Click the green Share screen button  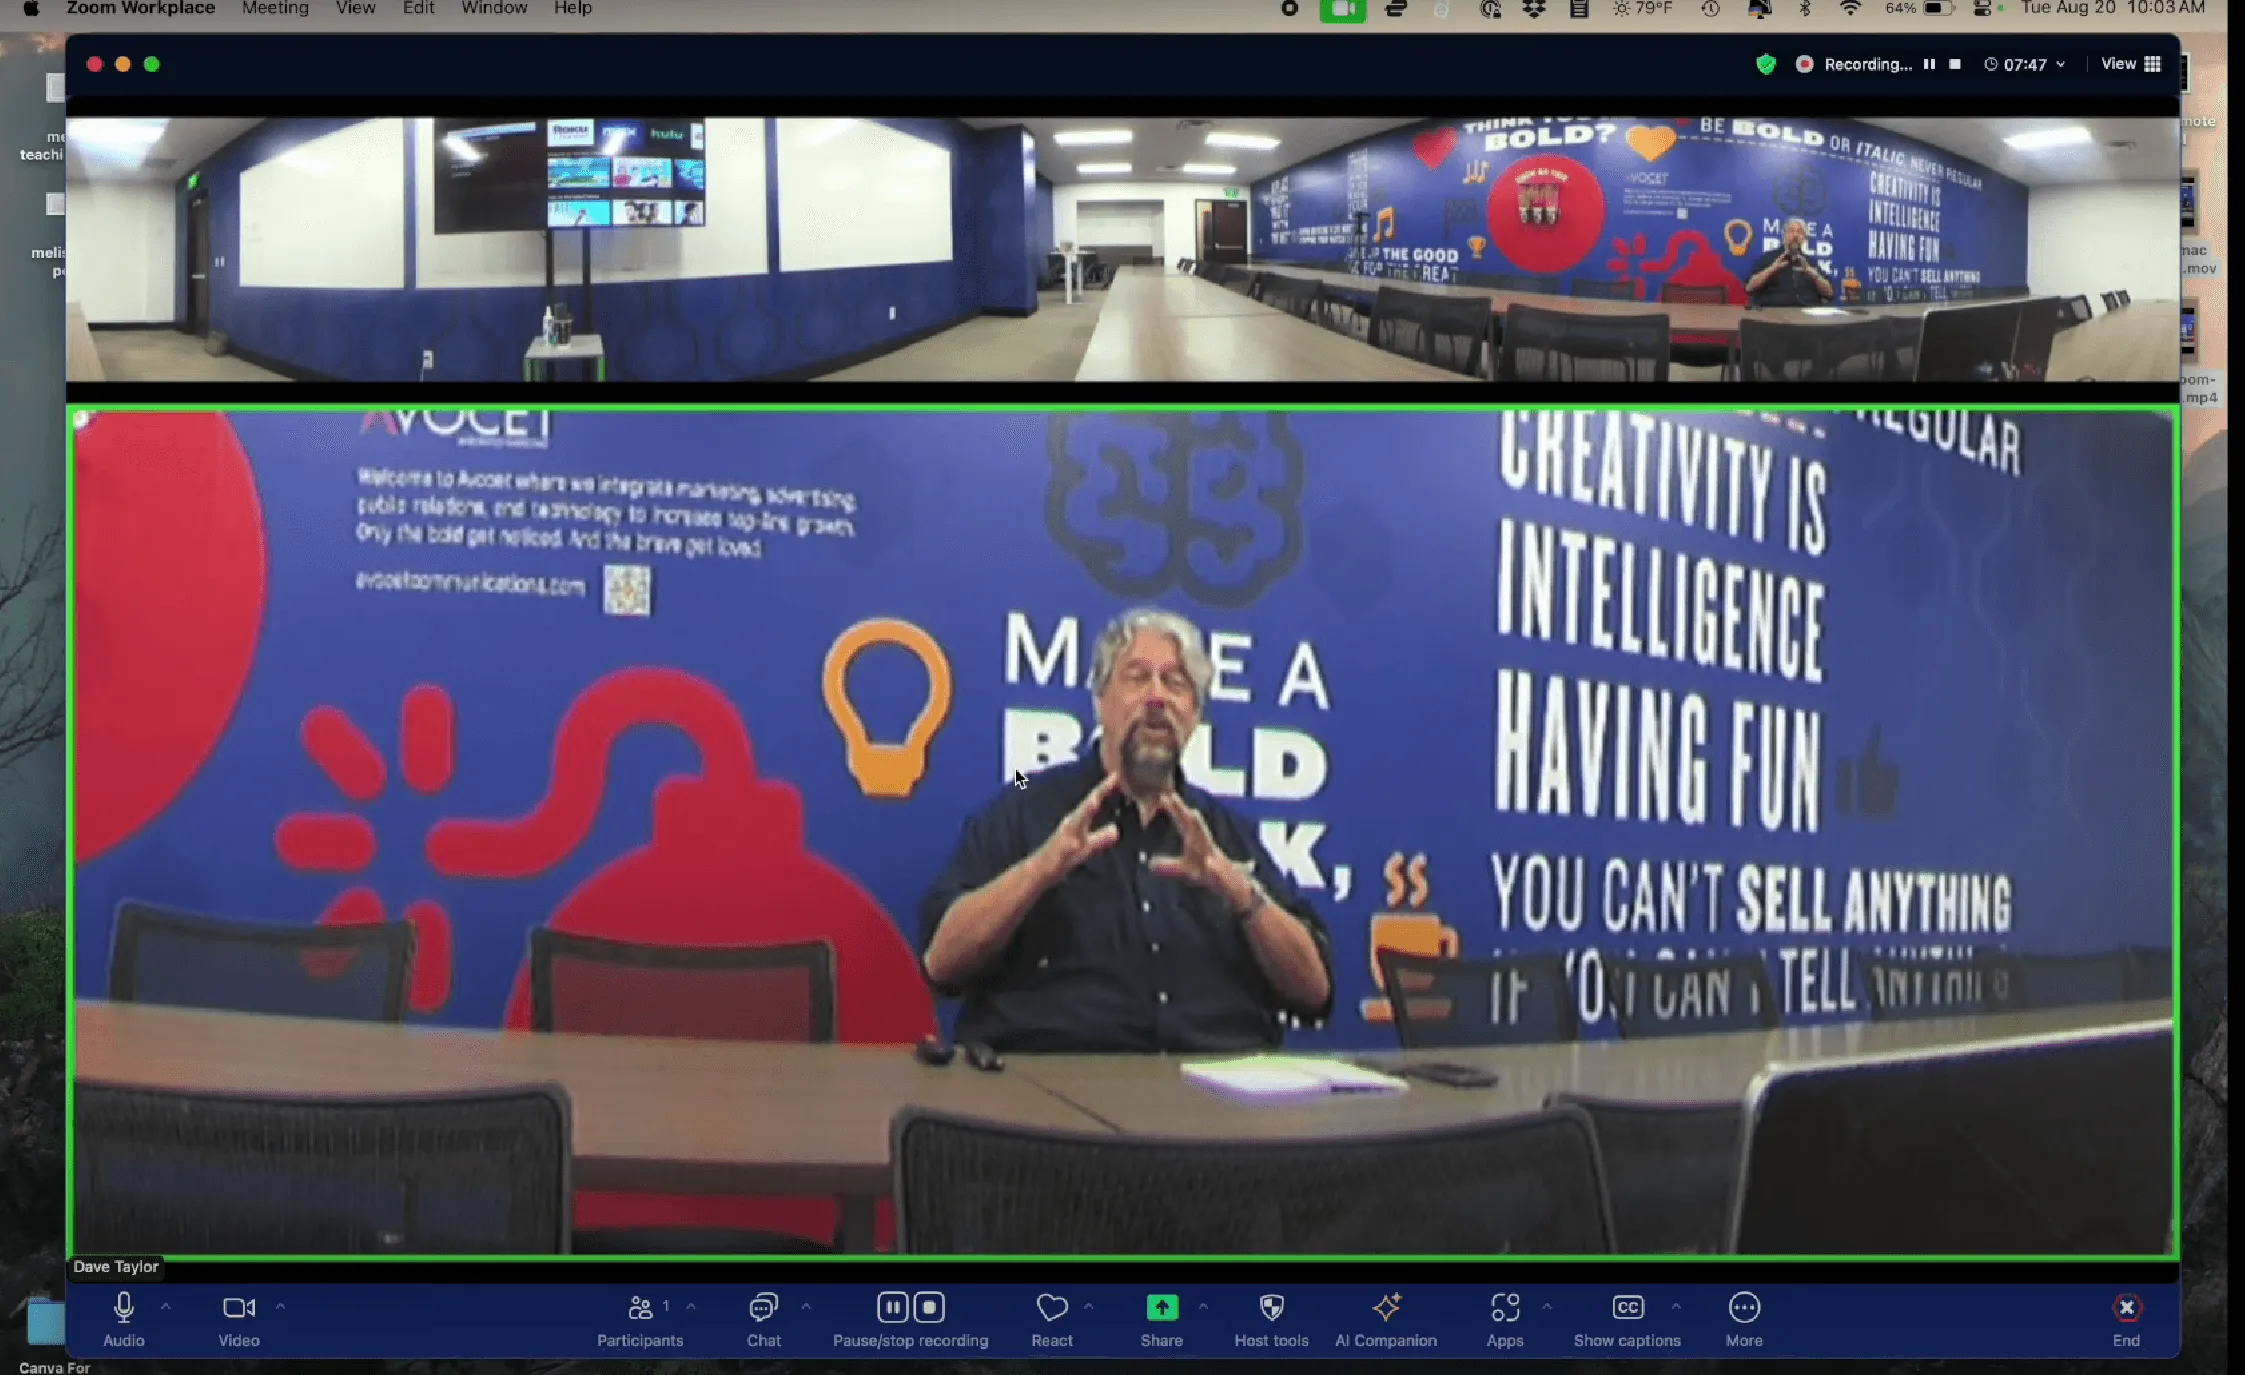coord(1161,1307)
